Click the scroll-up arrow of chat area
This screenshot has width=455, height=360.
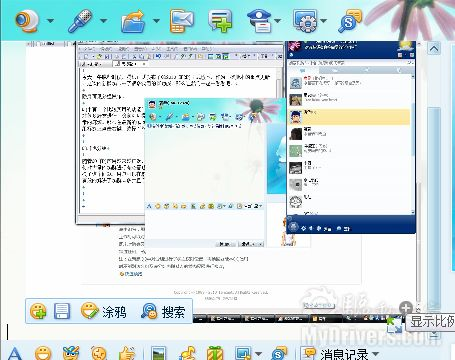coord(434,49)
